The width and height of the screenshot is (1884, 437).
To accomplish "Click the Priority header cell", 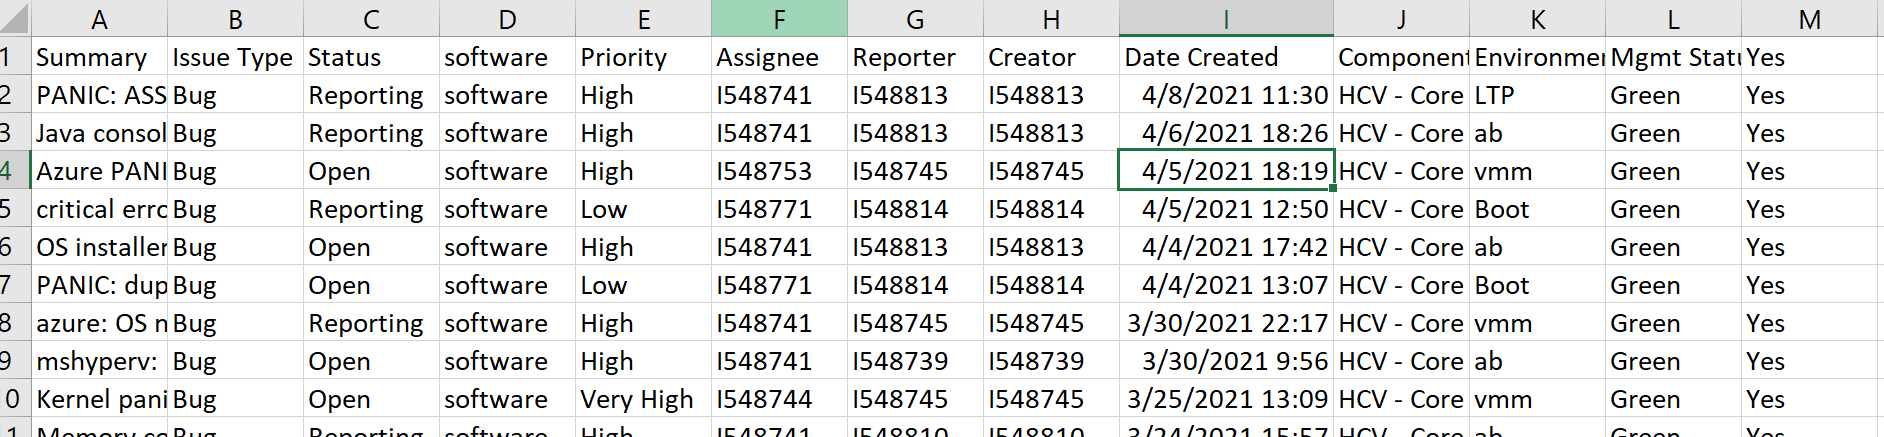I will (643, 57).
